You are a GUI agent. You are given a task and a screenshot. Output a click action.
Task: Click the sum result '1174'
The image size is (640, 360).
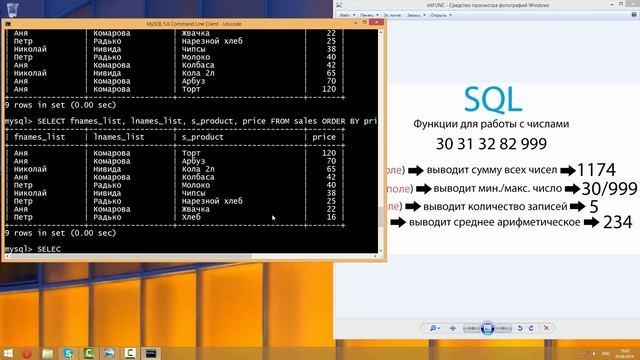tap(596, 170)
